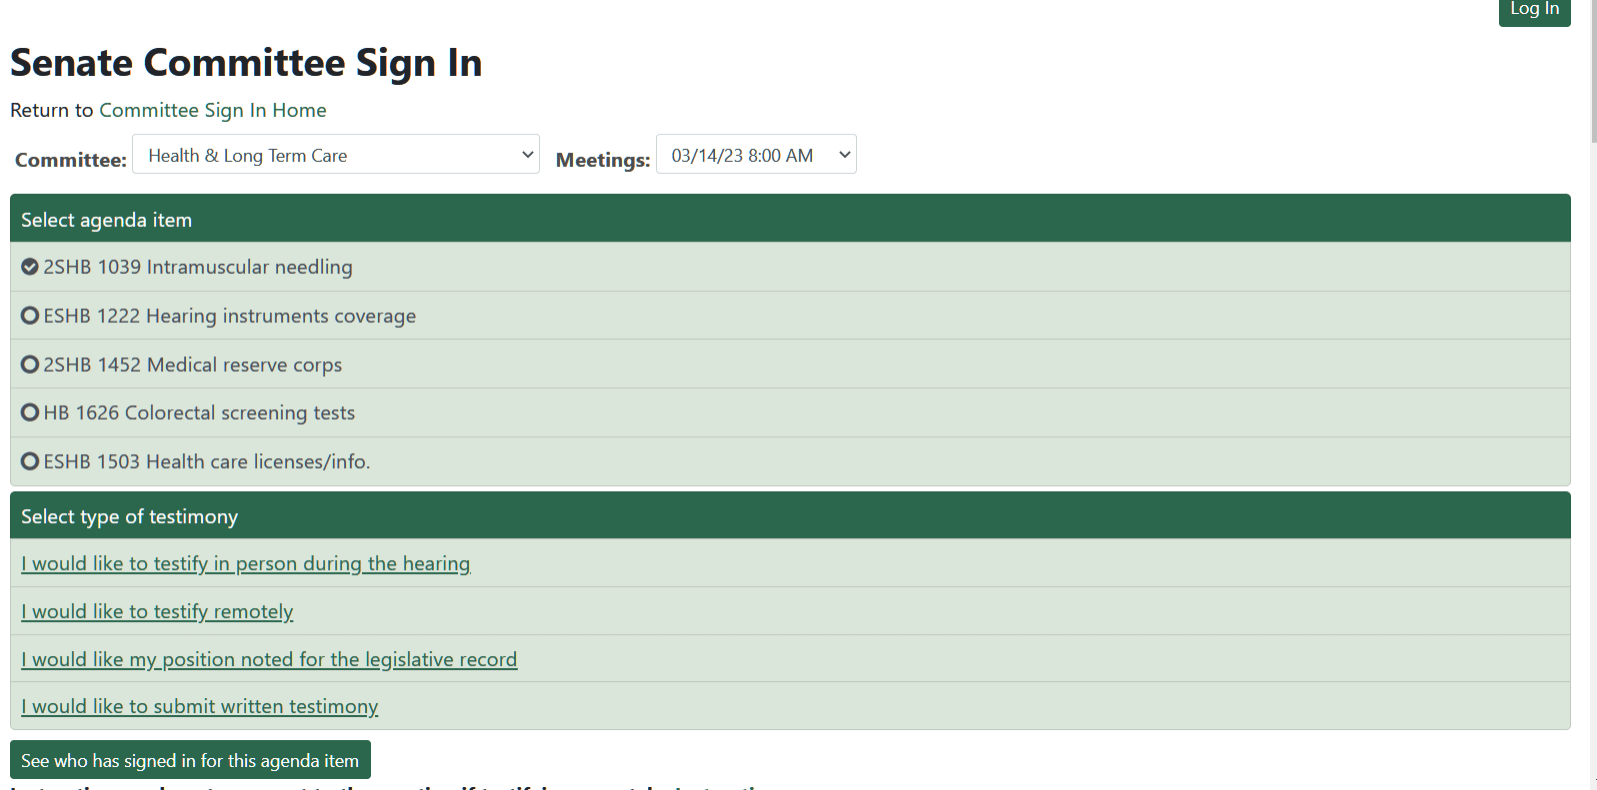Click the HB 1626 Colorectal screening tests label

pos(199,413)
